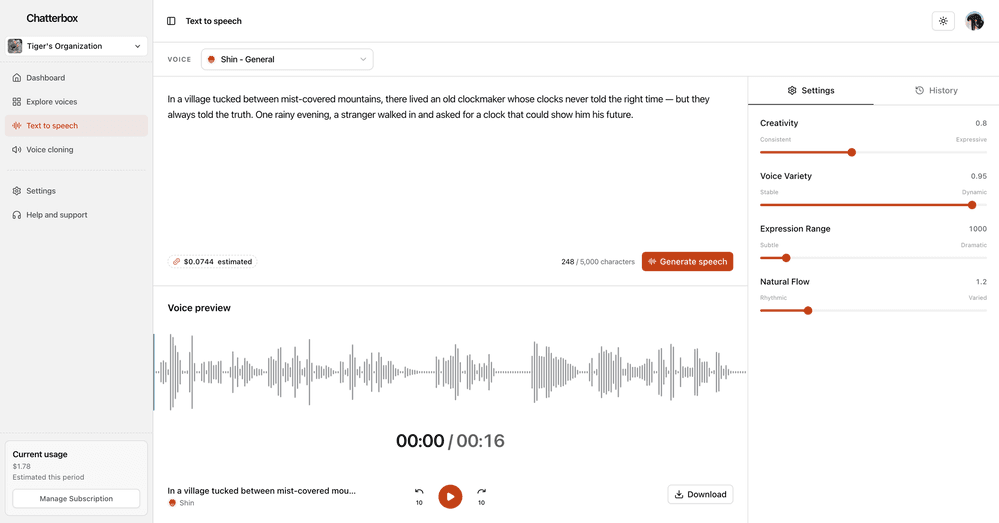The width and height of the screenshot is (999, 523).
Task: Click the Creativity slider handle
Action: (x=852, y=152)
